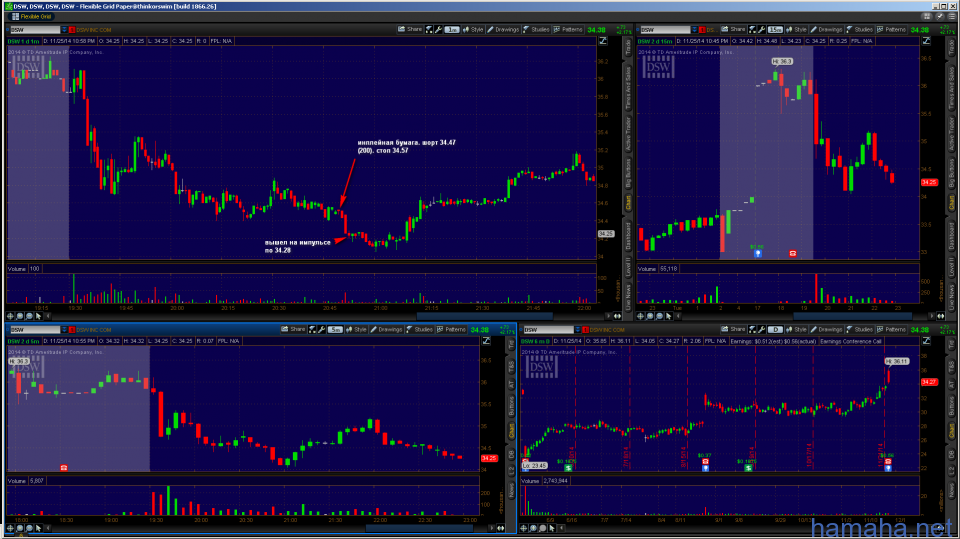
Task: Open Studies menu in the 1m chart
Action: [536, 29]
